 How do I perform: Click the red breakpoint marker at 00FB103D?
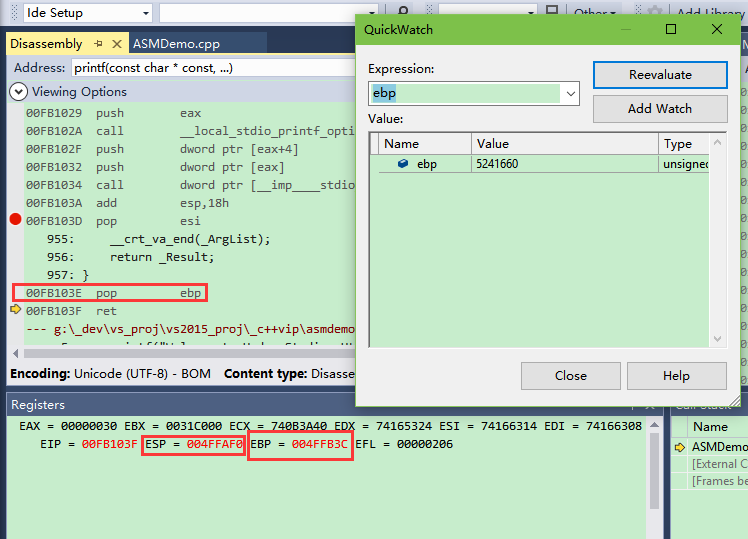coord(15,220)
